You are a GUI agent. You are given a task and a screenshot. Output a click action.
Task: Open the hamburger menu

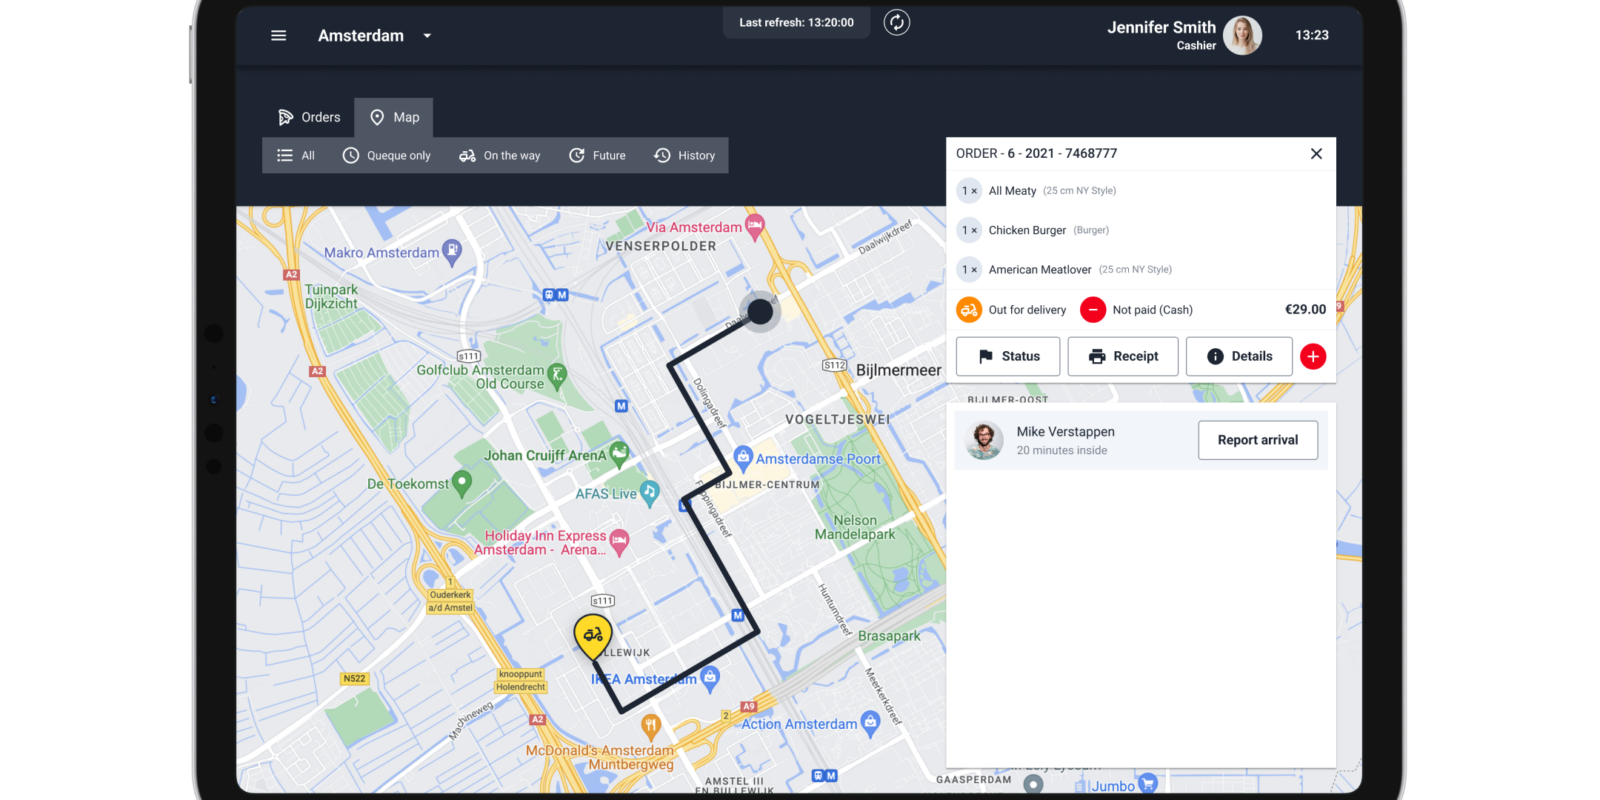(278, 36)
